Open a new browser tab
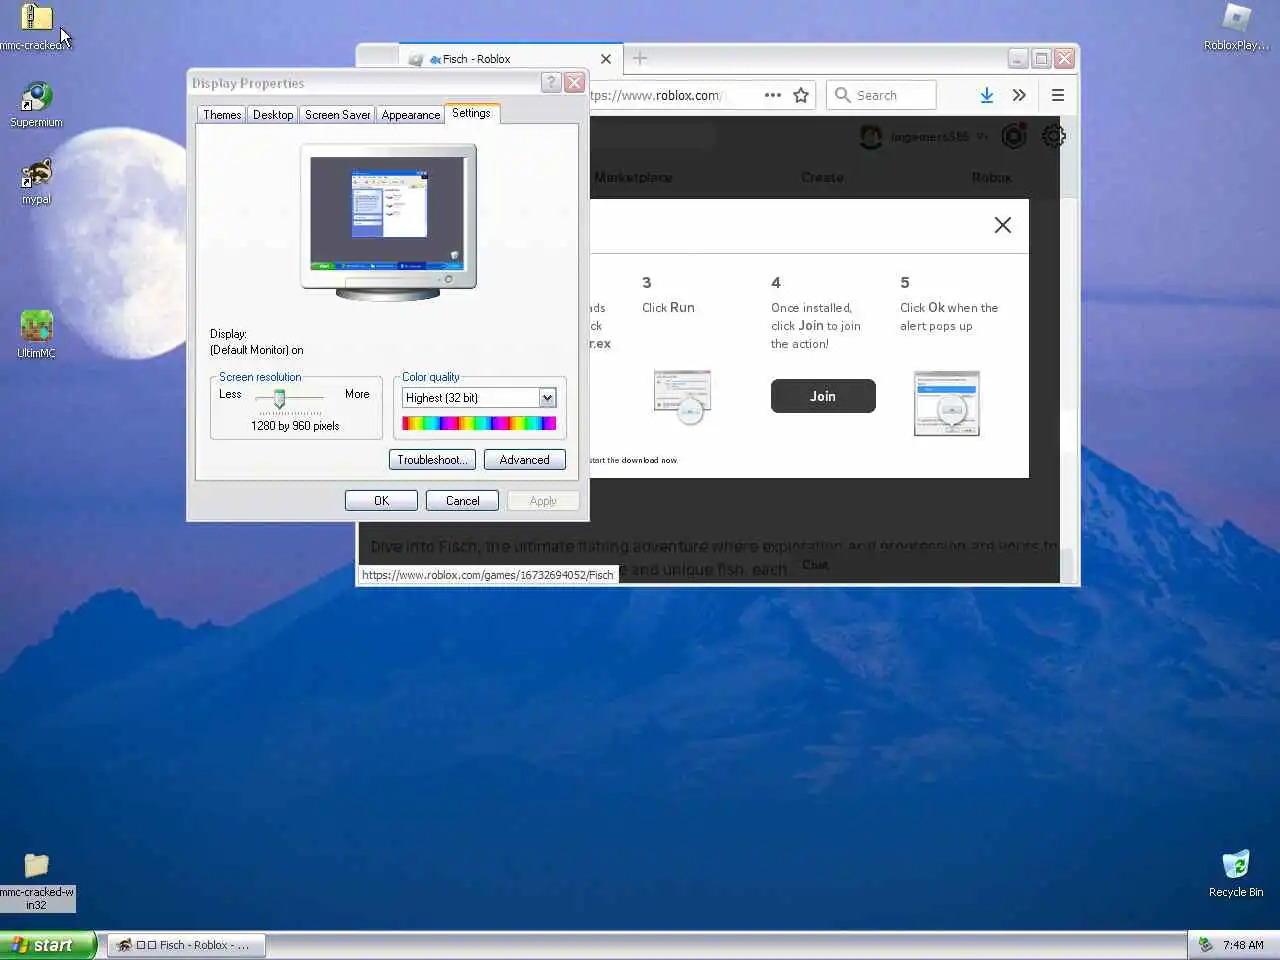 pyautogui.click(x=640, y=59)
